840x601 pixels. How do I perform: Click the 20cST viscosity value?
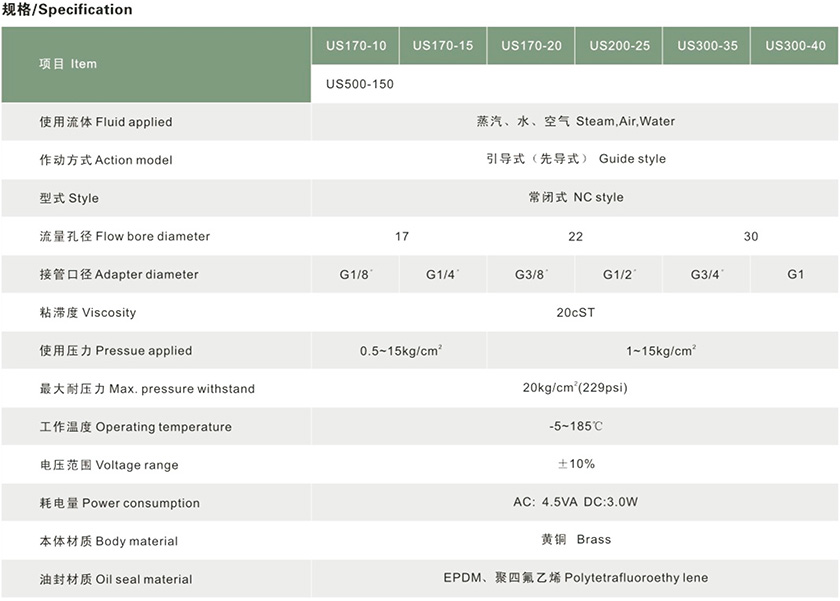[x=576, y=312]
